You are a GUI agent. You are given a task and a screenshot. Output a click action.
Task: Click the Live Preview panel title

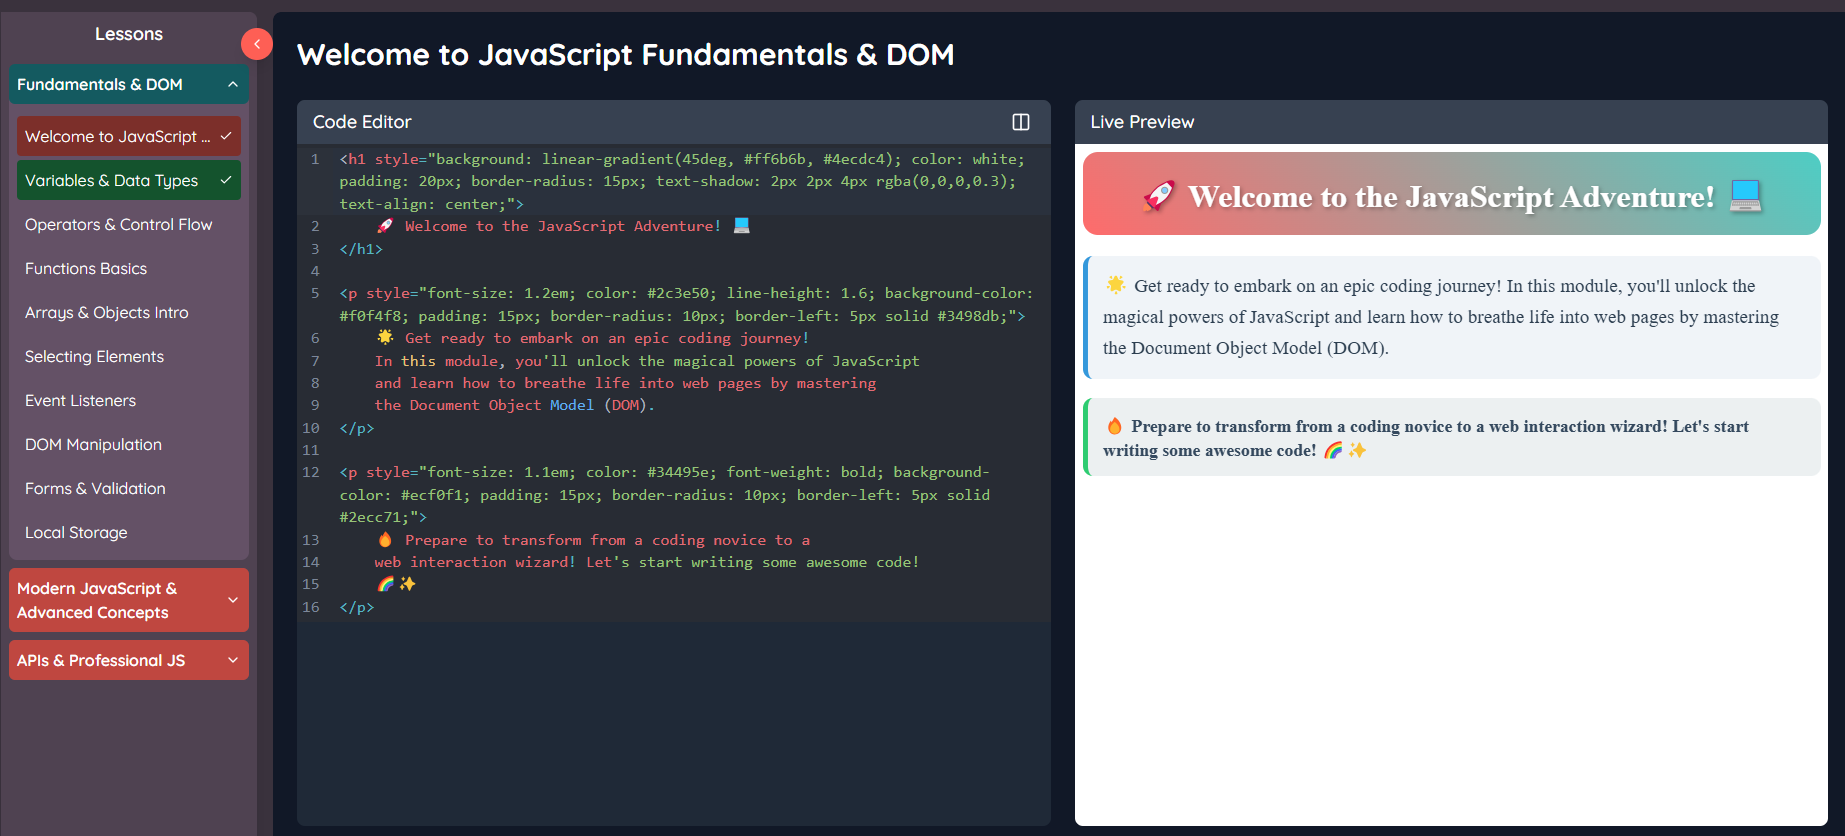coord(1142,122)
